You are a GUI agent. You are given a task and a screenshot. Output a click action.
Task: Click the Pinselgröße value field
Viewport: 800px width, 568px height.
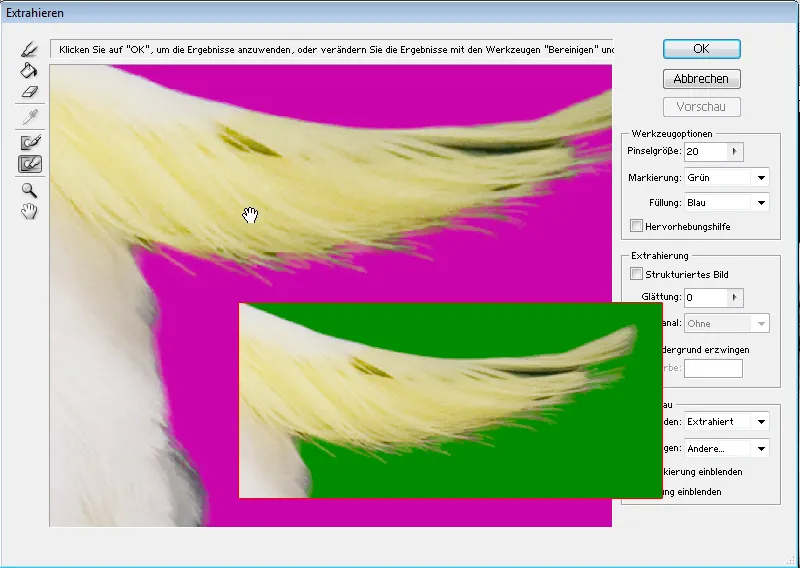pyautogui.click(x=704, y=152)
